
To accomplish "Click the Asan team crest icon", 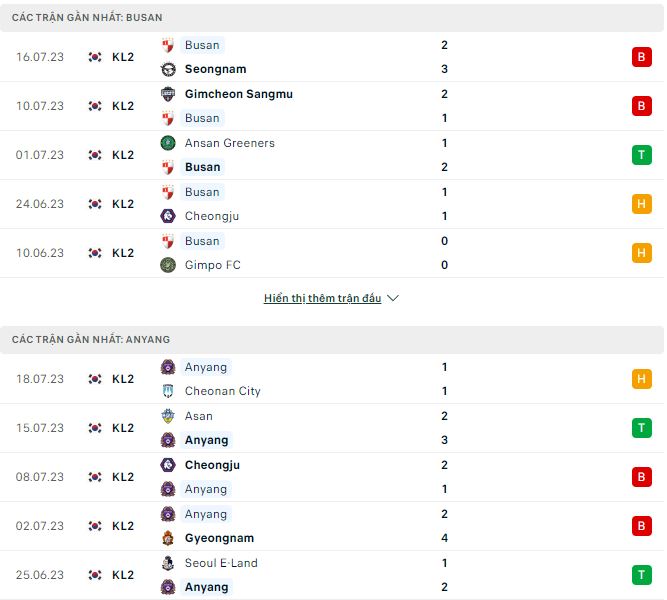I will (x=168, y=416).
